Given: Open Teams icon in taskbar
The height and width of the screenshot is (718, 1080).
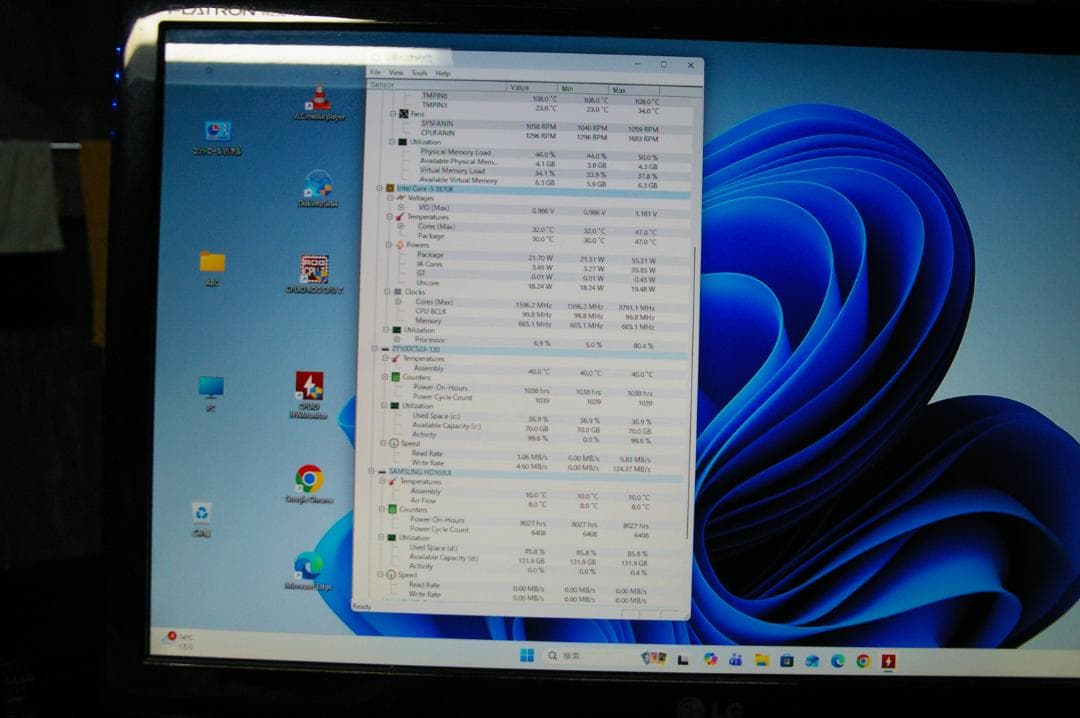Looking at the screenshot, I should tap(736, 660).
